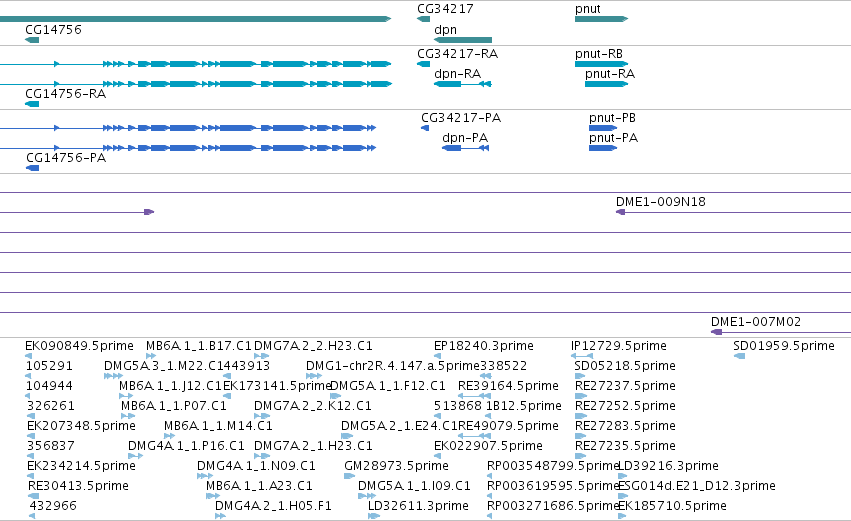Open EST IP12729.5prime

click(619, 346)
